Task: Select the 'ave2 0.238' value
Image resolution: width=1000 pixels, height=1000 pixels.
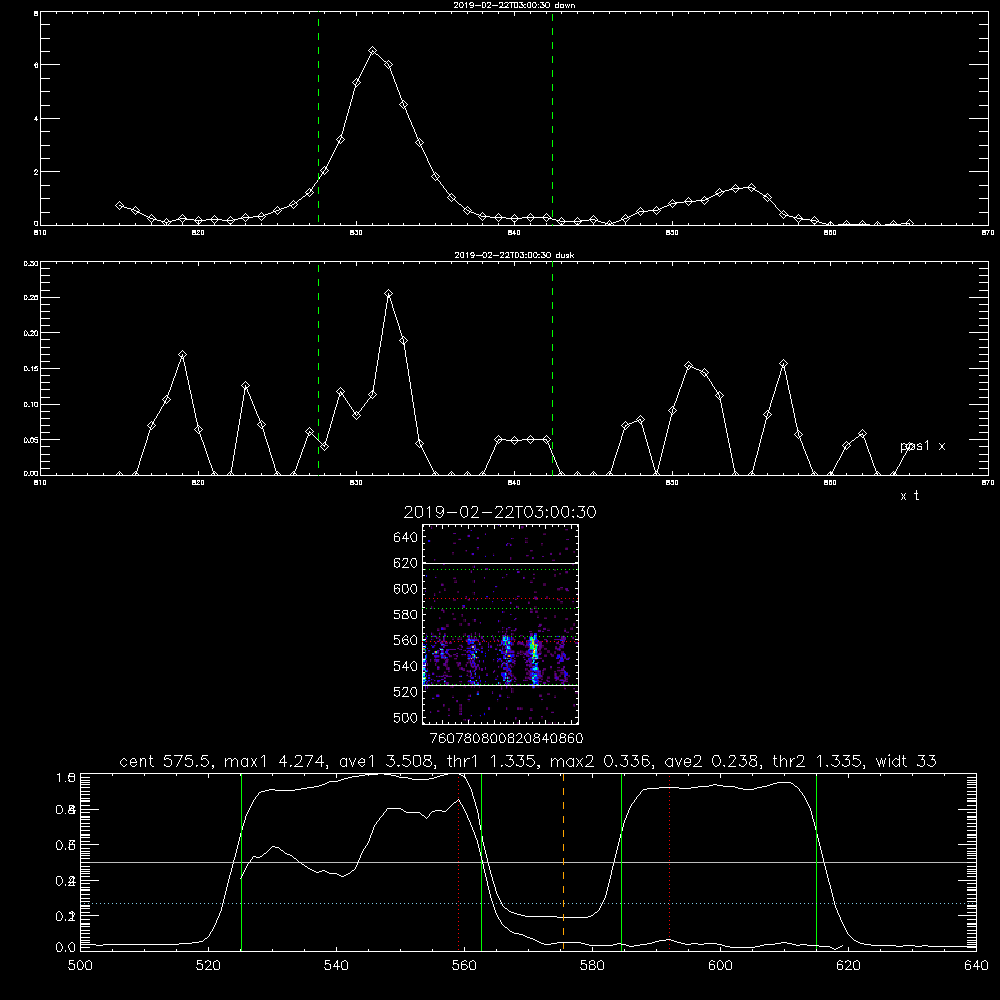Action: tap(712, 761)
